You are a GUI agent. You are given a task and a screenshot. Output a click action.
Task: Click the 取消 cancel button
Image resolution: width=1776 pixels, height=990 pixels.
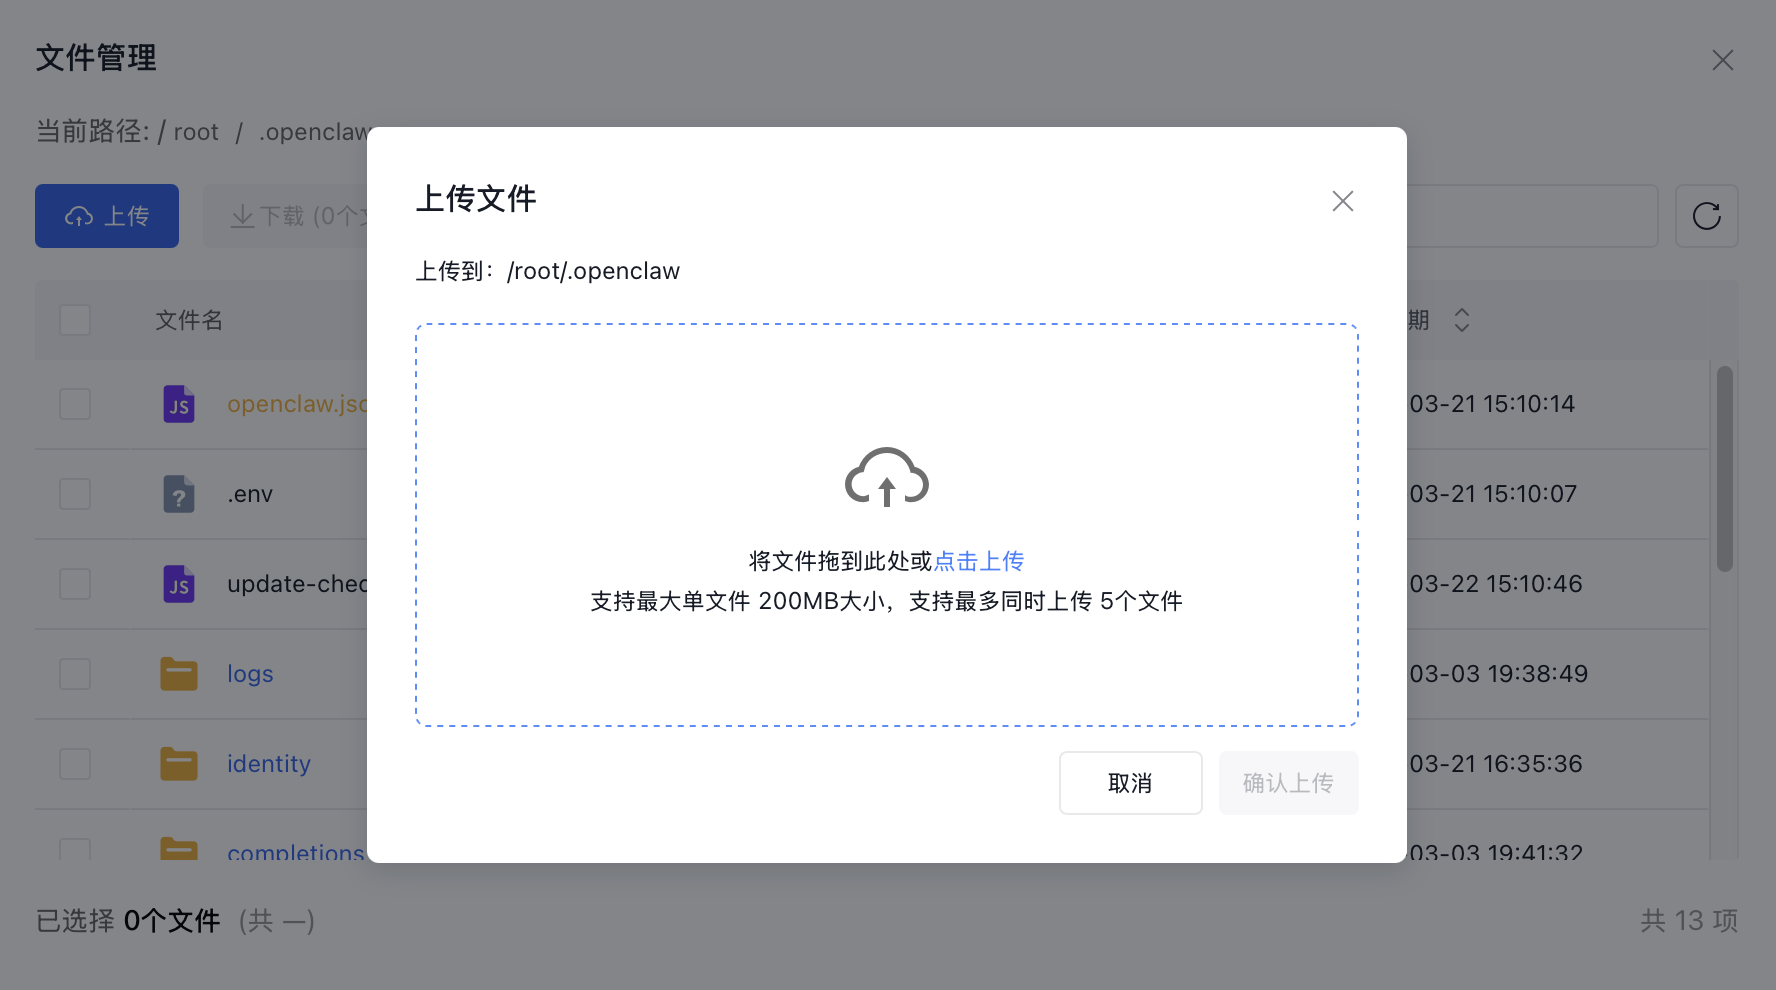tap(1130, 783)
